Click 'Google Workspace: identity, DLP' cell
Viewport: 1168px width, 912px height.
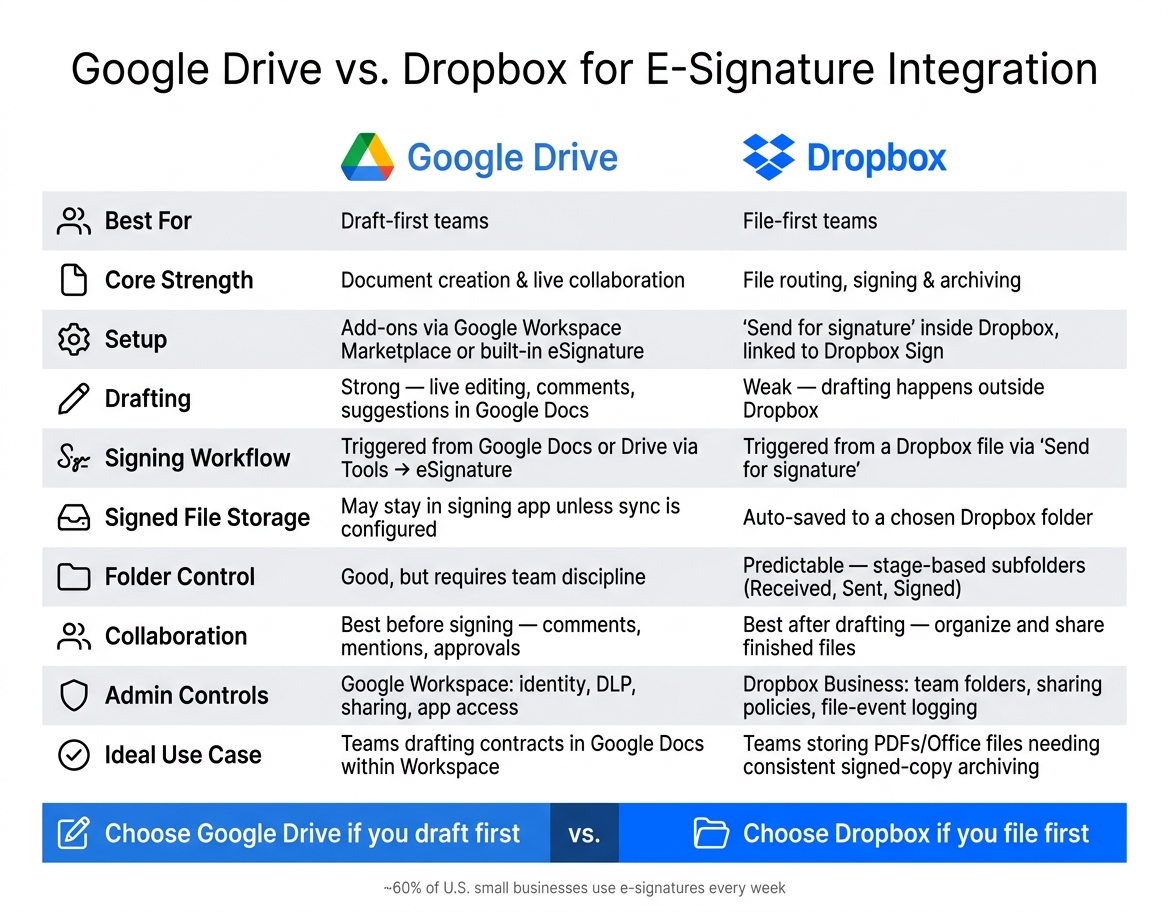pyautogui.click(x=489, y=695)
